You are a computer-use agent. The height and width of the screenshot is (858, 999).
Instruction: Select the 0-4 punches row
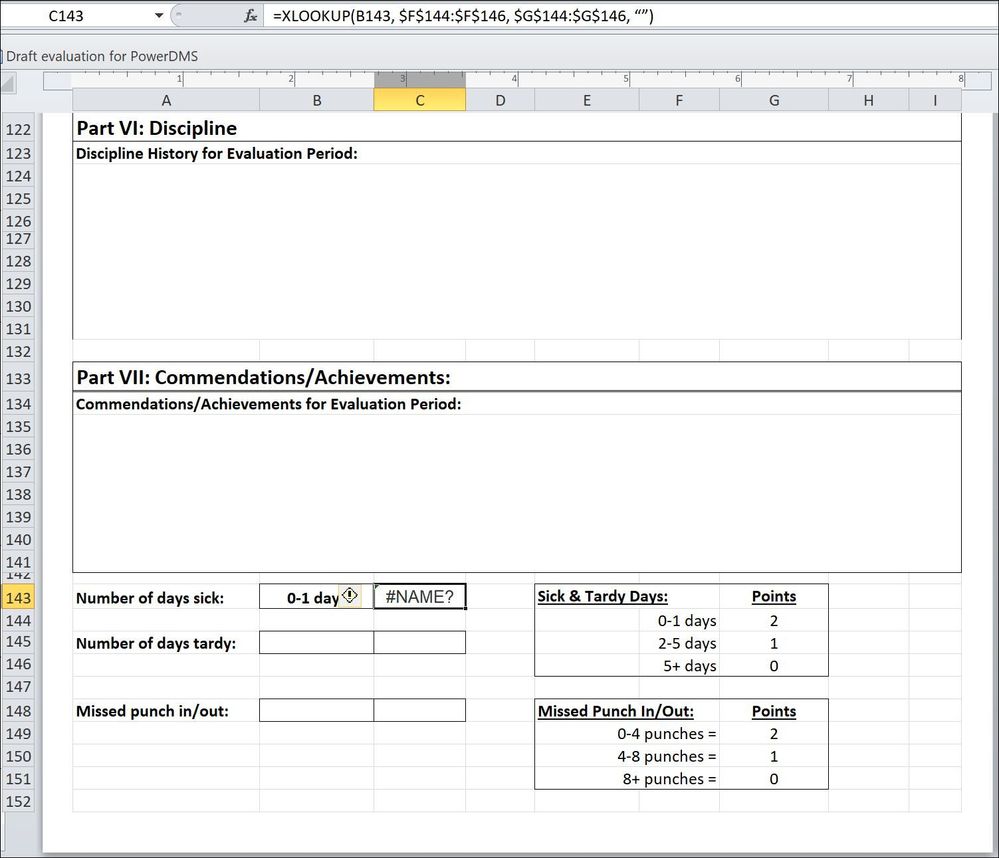(666, 734)
